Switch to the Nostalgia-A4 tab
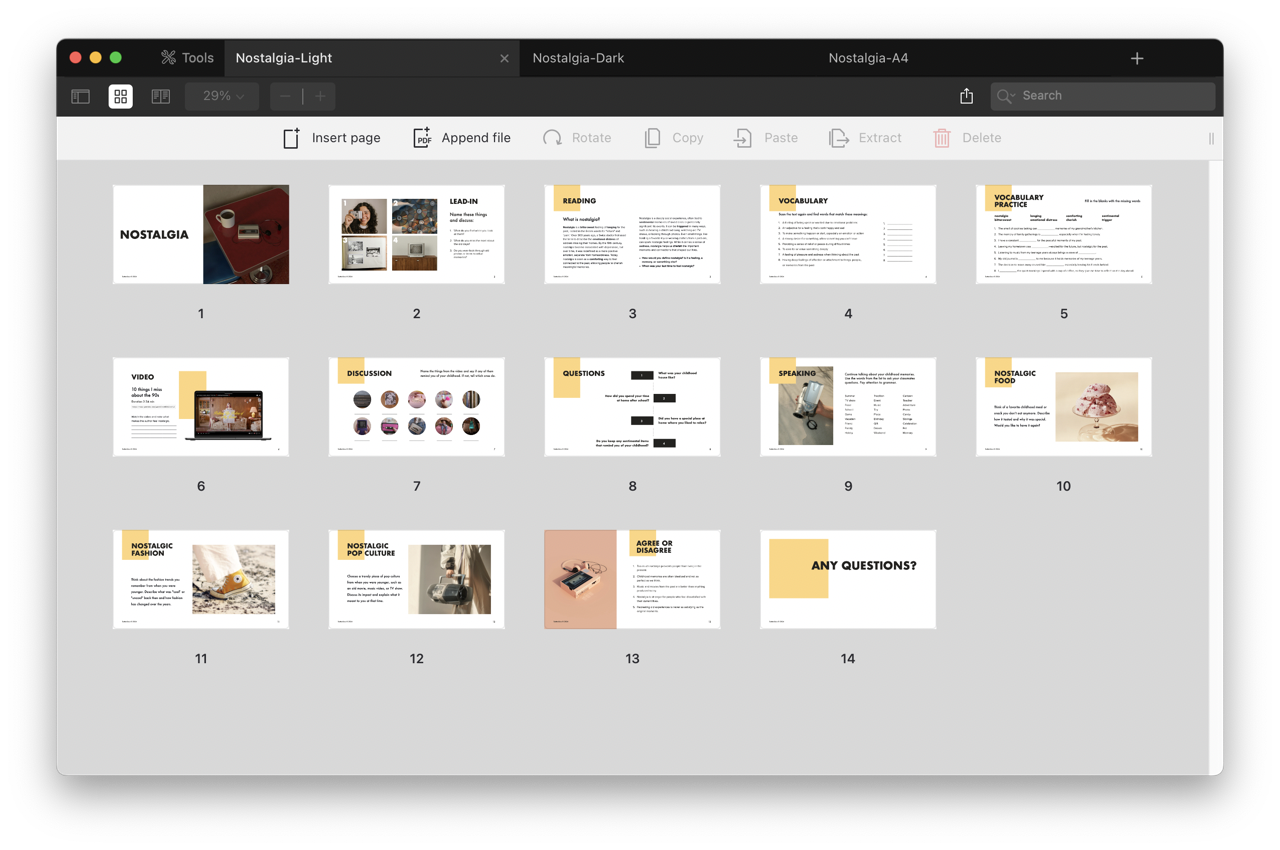 pyautogui.click(x=868, y=58)
